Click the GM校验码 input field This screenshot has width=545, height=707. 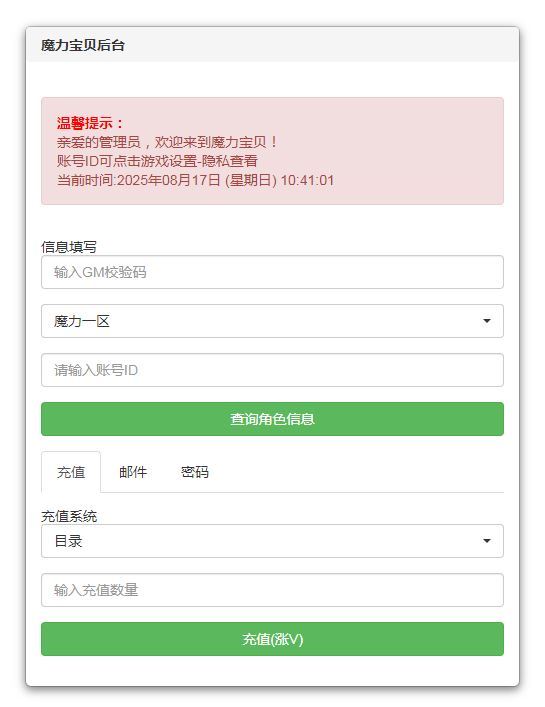(272, 272)
